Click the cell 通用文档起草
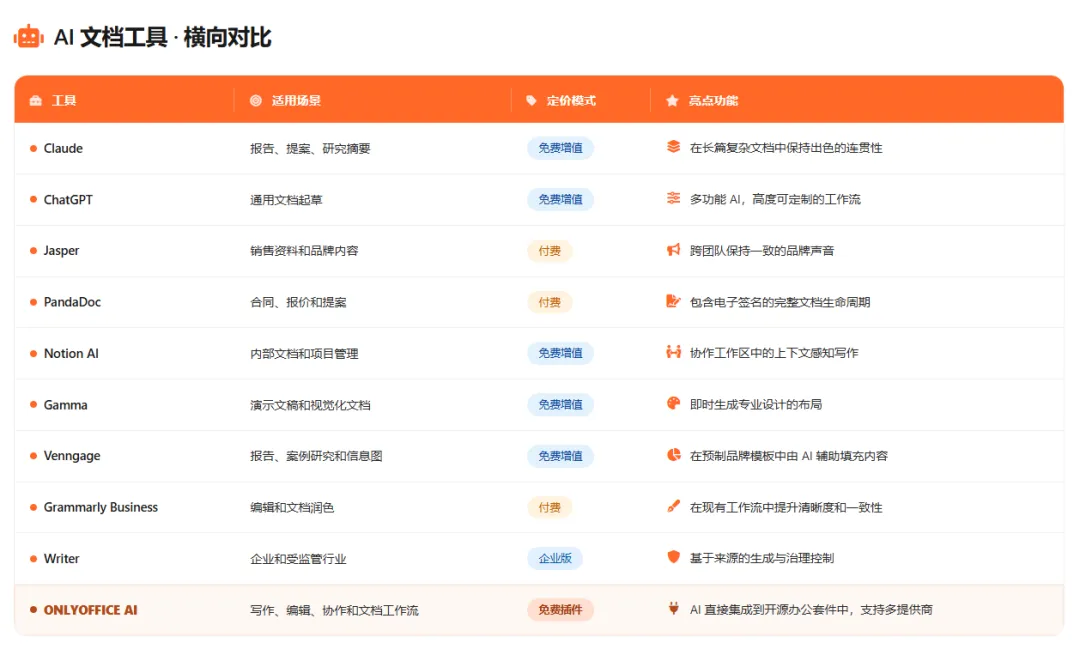This screenshot has width=1080, height=649. coord(286,200)
